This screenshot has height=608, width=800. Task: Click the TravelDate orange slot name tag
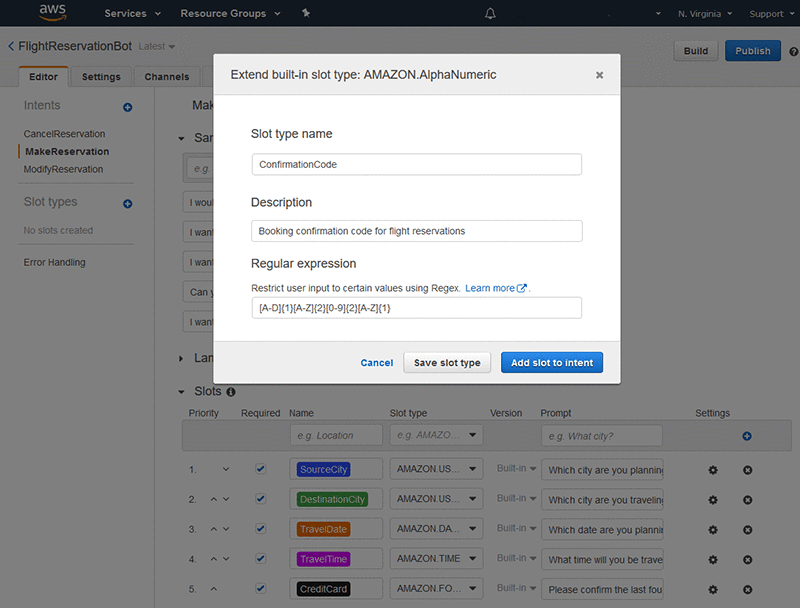tap(323, 529)
